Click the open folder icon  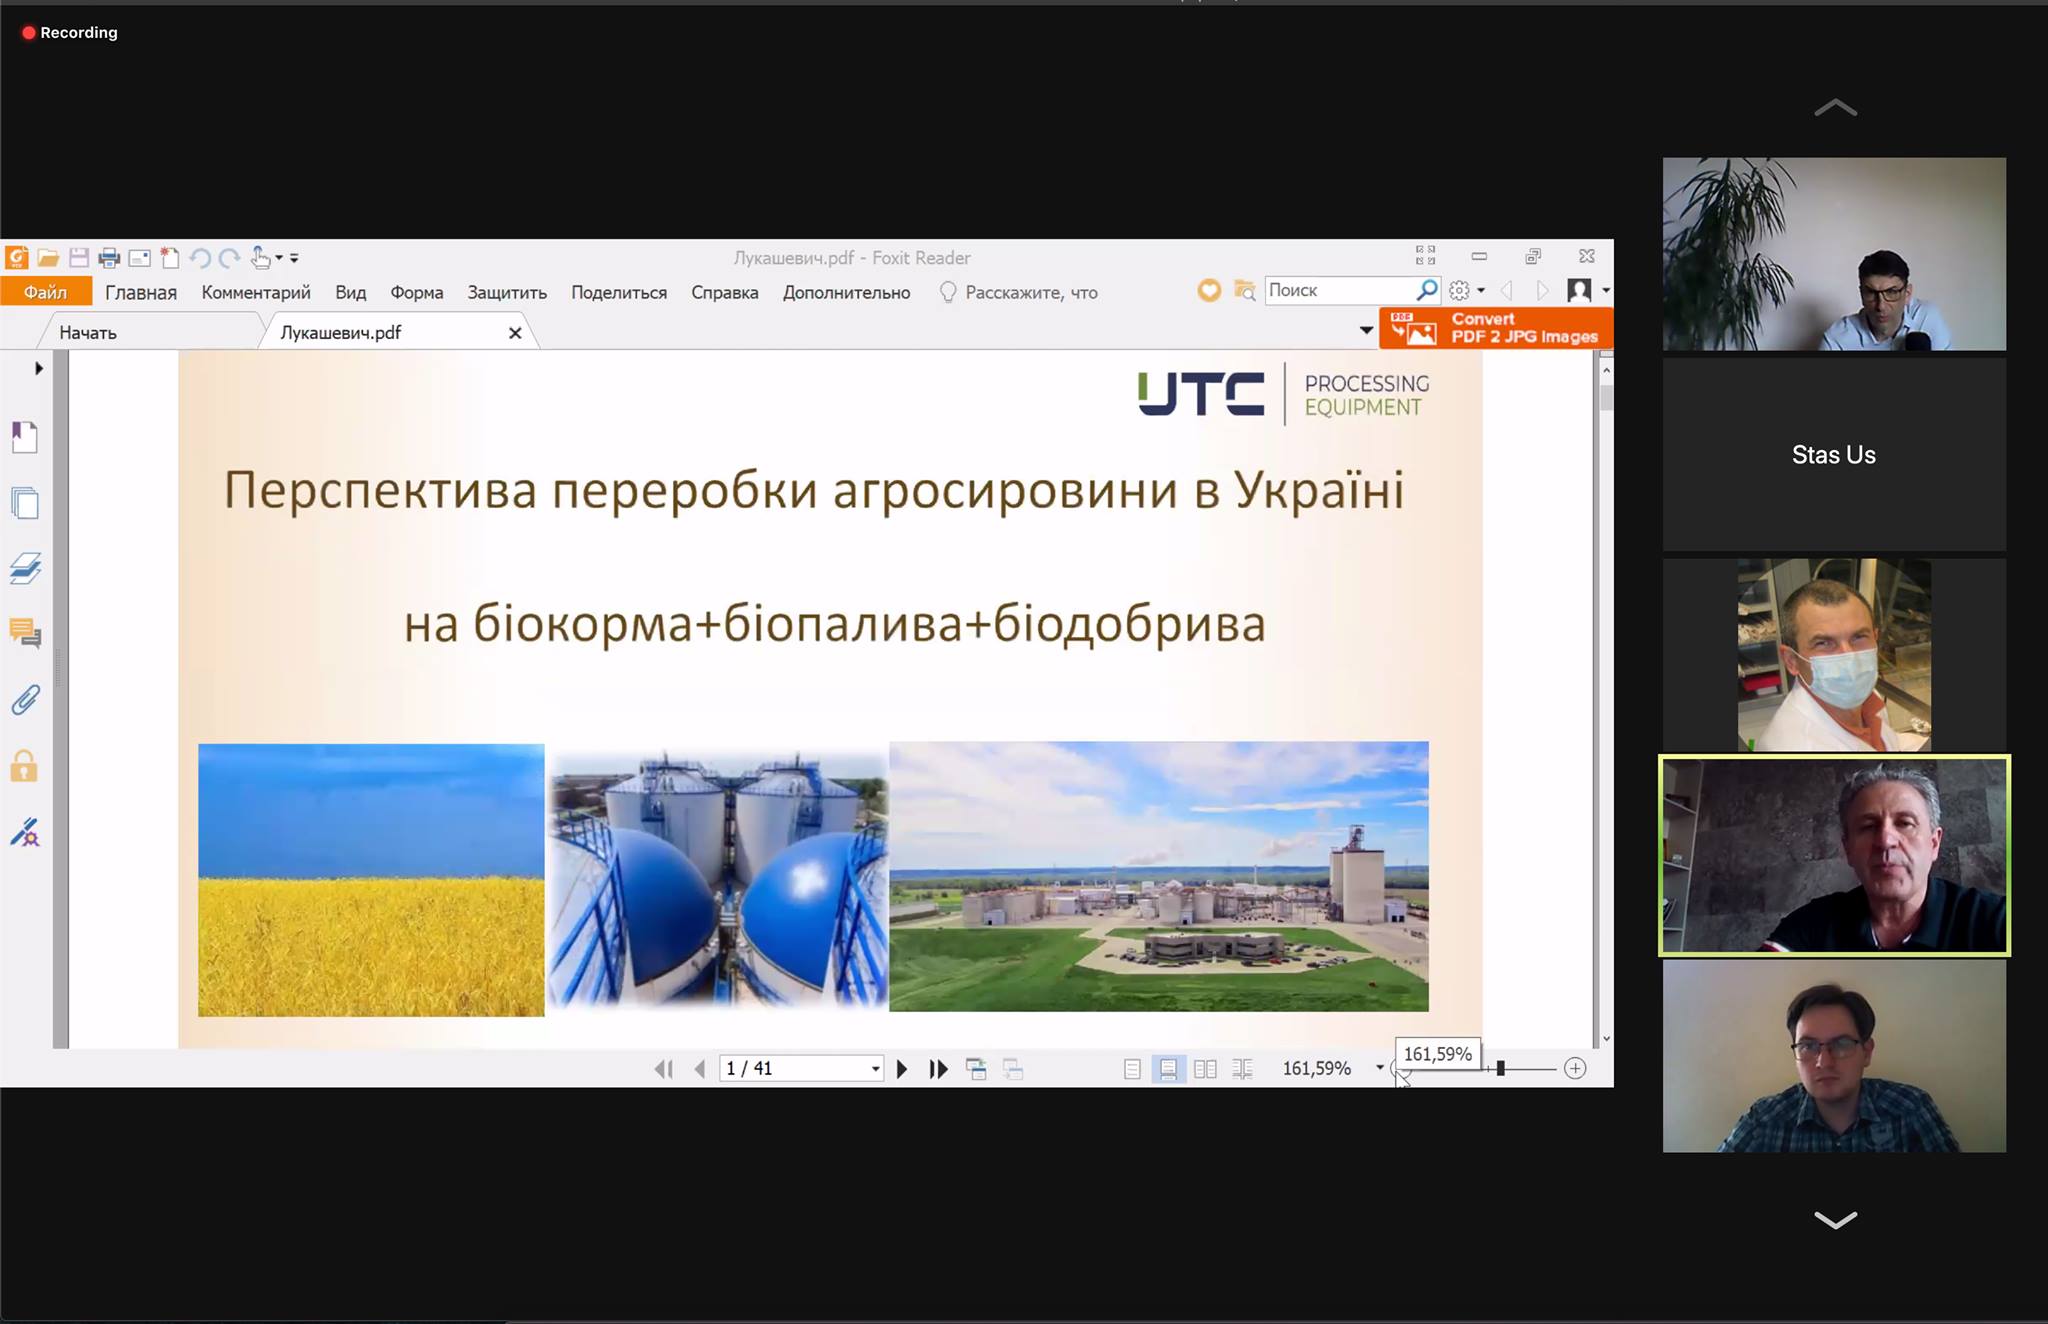tap(48, 258)
